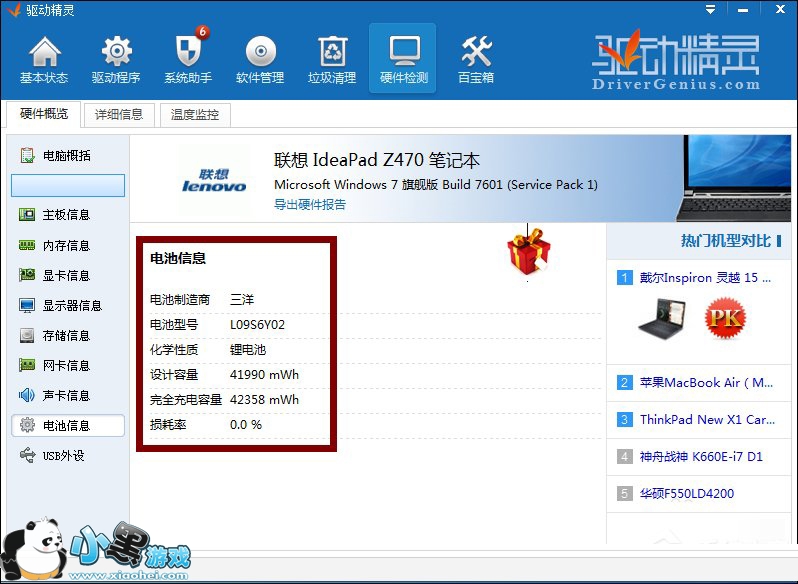Click the Windows 7 旗舰版 build text
The image size is (798, 584).
coord(436,185)
